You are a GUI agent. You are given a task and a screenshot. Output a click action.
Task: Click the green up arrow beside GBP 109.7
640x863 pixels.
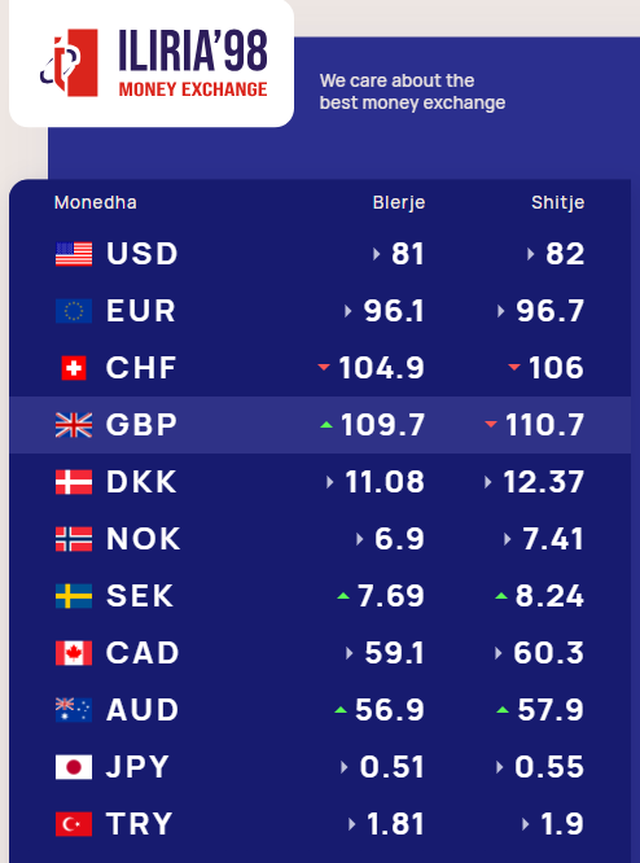pyautogui.click(x=326, y=425)
